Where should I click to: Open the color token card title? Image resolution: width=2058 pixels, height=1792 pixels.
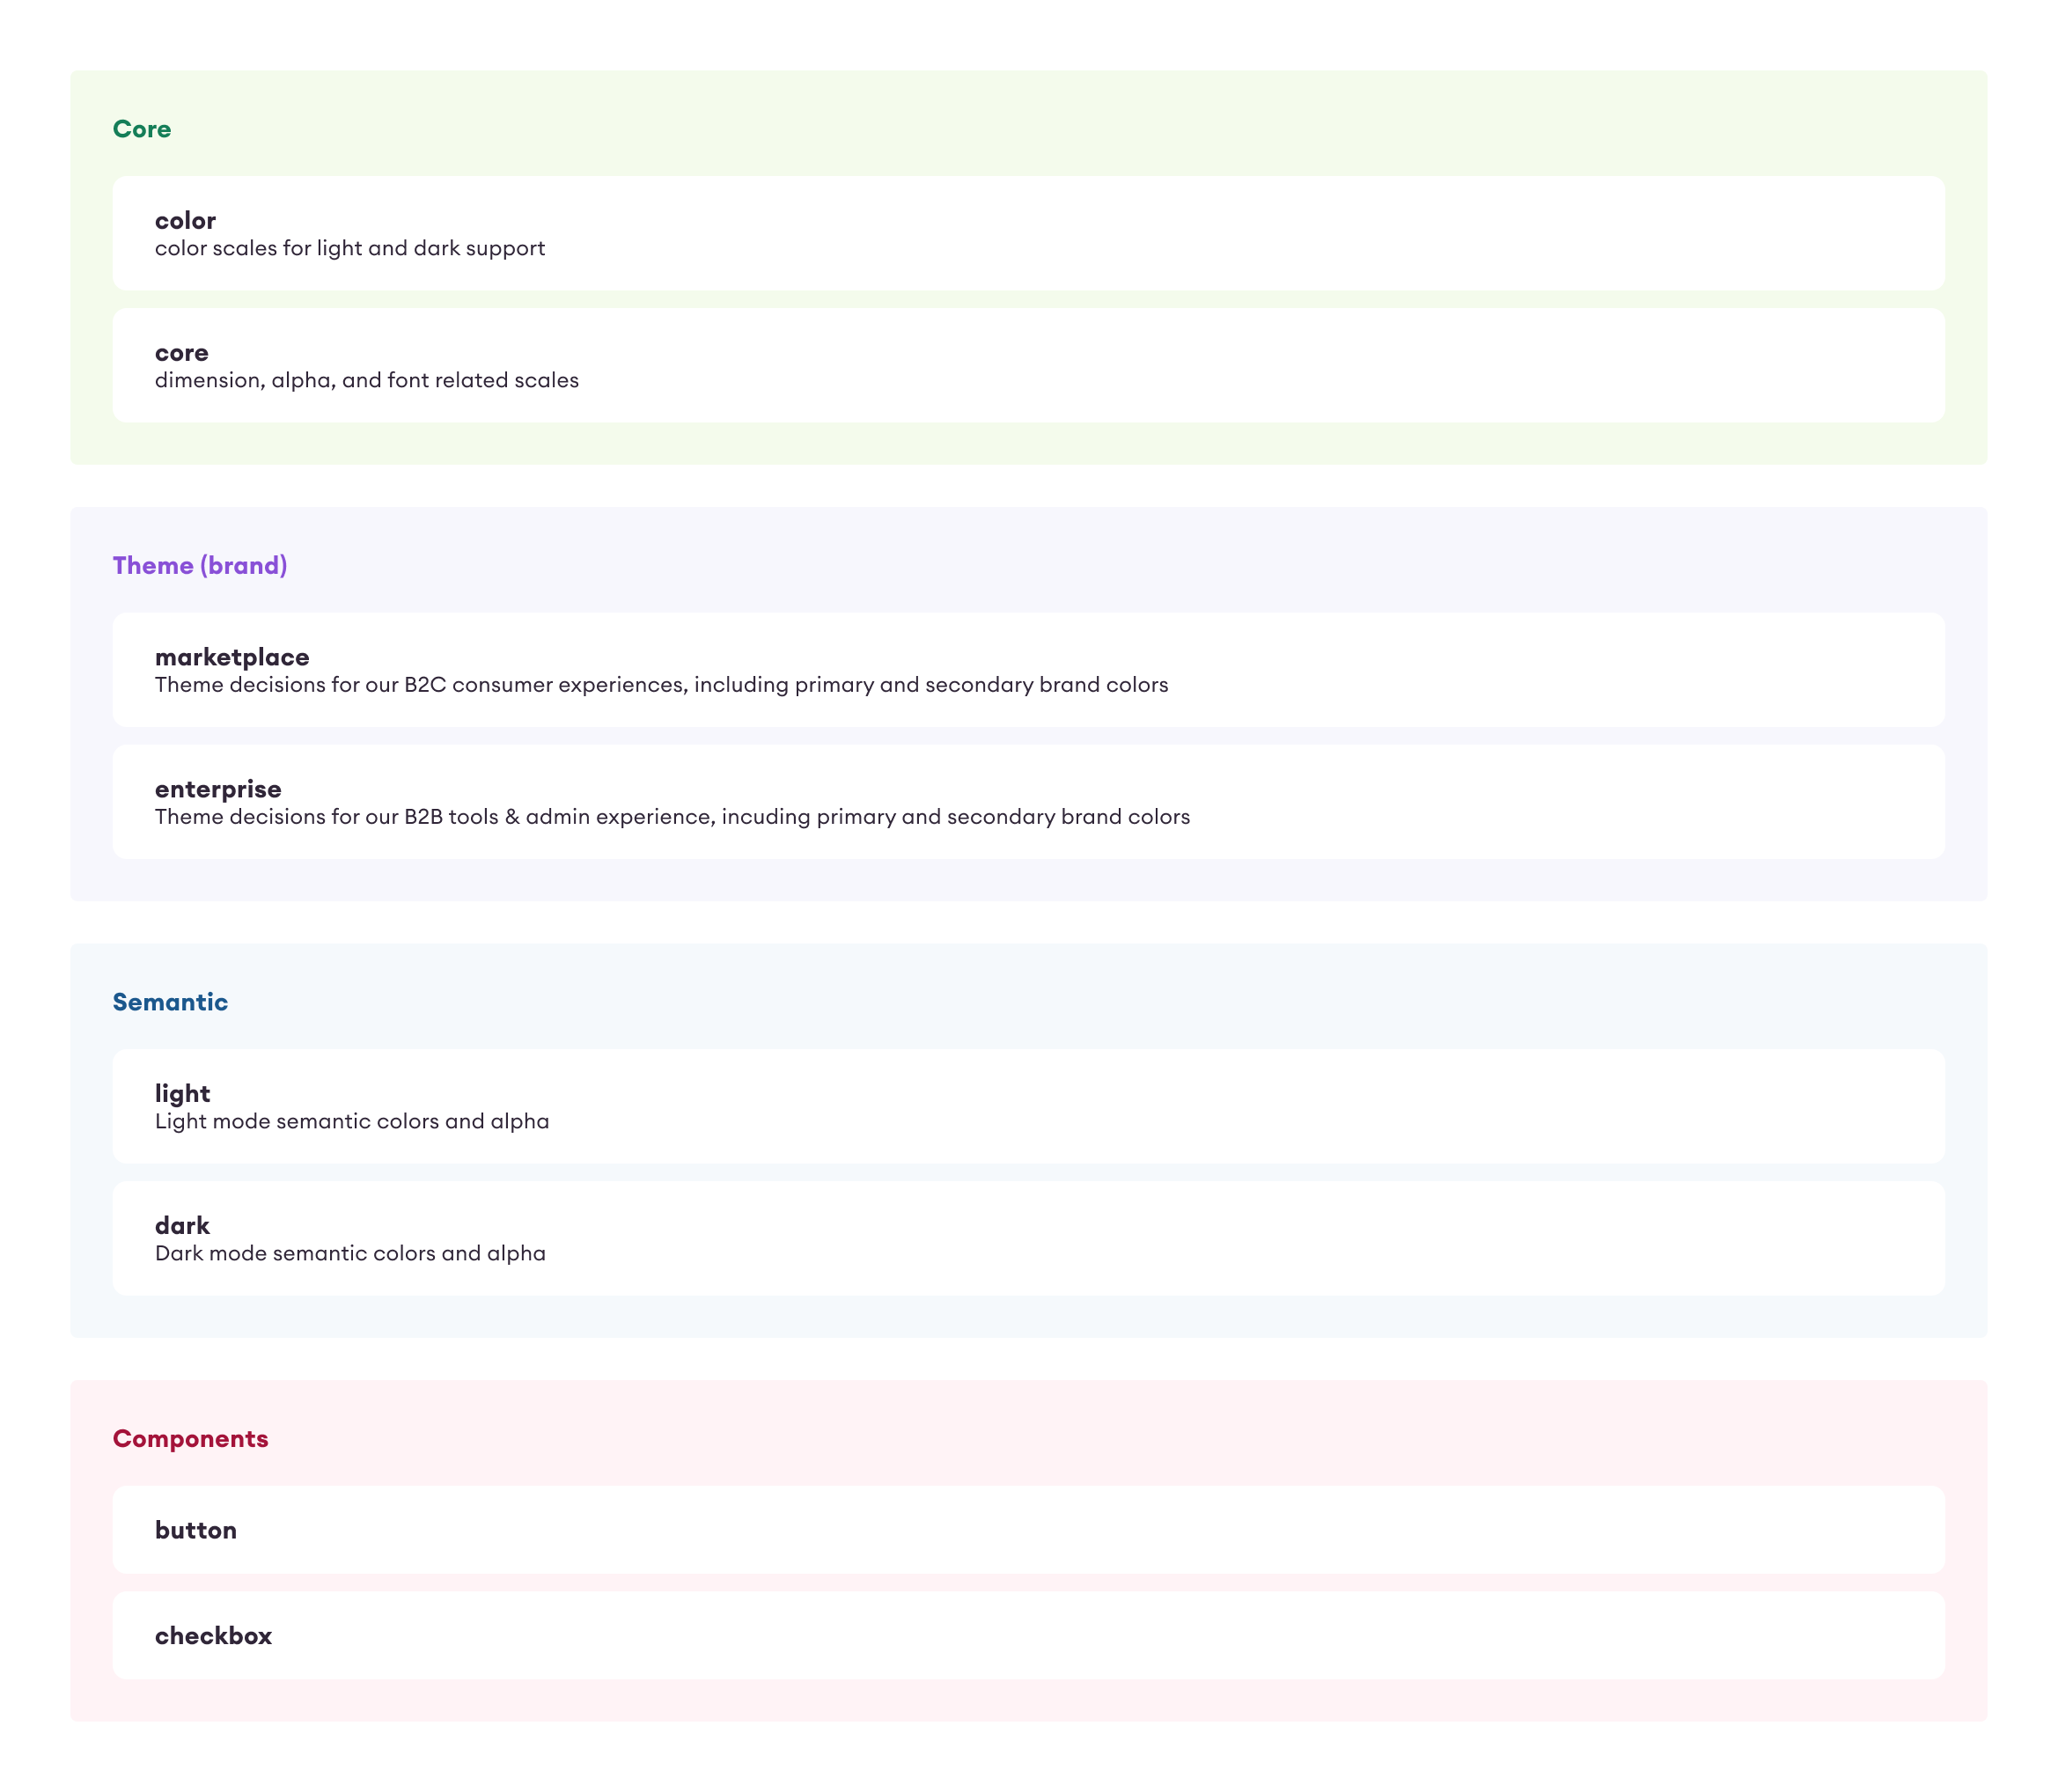pos(185,220)
